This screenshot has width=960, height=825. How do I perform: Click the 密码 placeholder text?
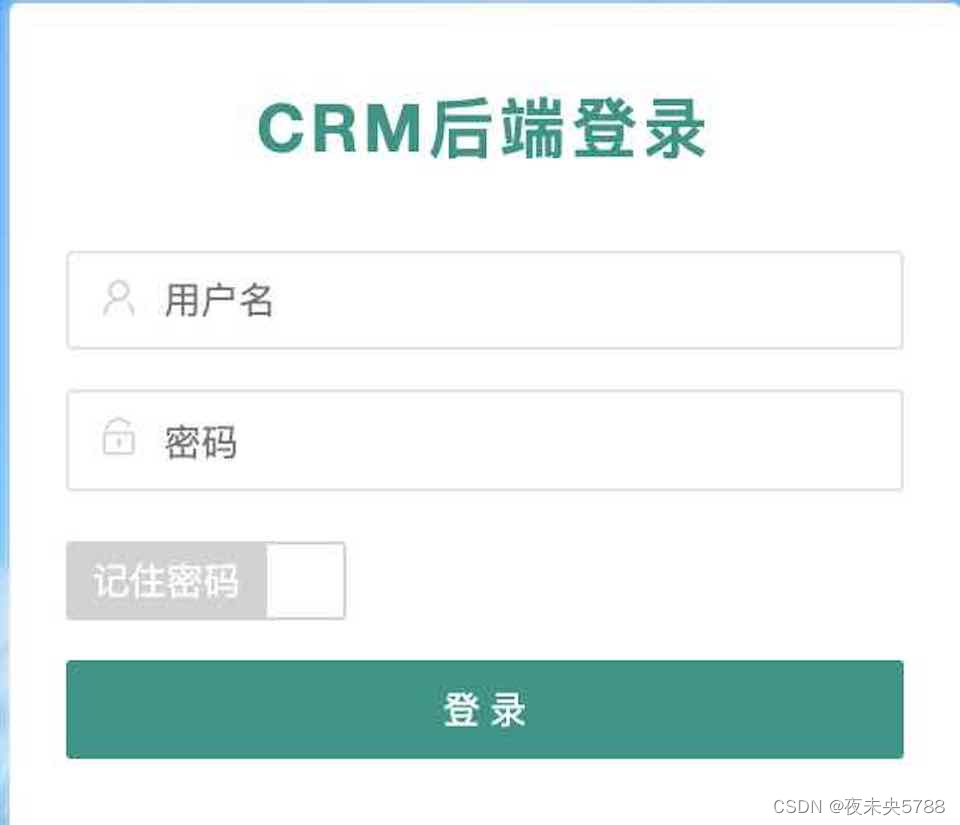201,442
